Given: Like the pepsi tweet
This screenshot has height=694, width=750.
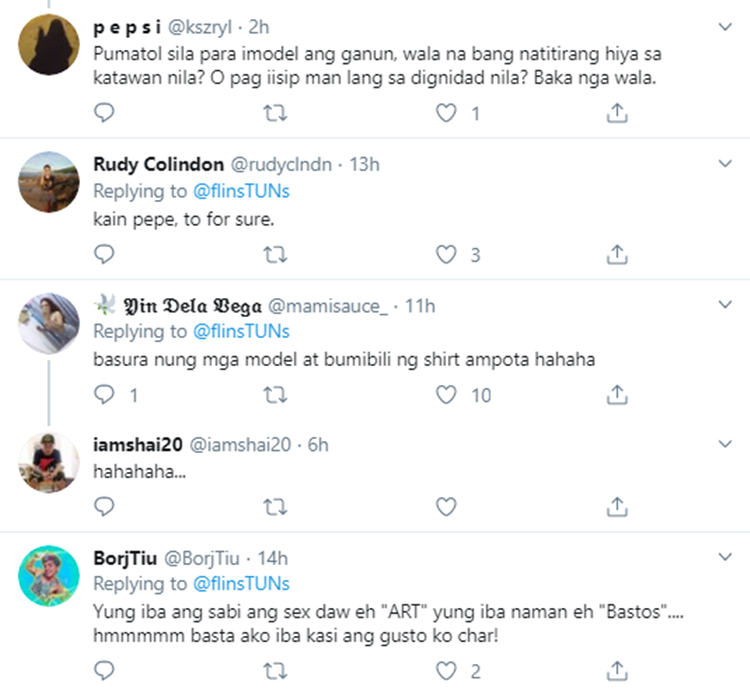Looking at the screenshot, I should point(447,114).
